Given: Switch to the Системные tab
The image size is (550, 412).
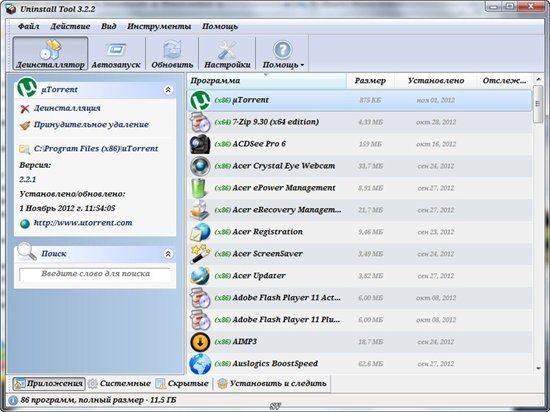Looking at the screenshot, I should click(x=119, y=384).
